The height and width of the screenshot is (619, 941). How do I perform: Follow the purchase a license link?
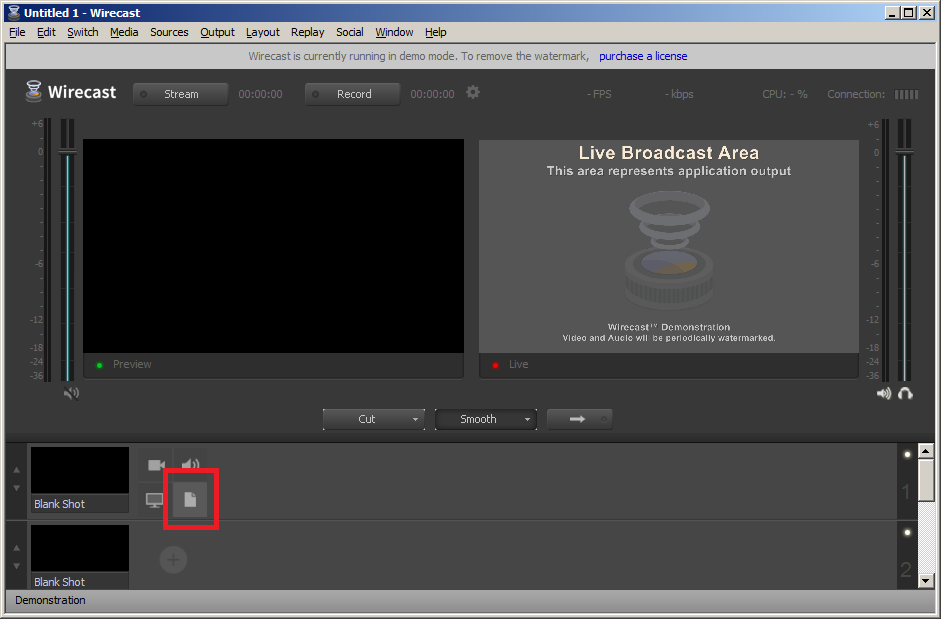(643, 56)
